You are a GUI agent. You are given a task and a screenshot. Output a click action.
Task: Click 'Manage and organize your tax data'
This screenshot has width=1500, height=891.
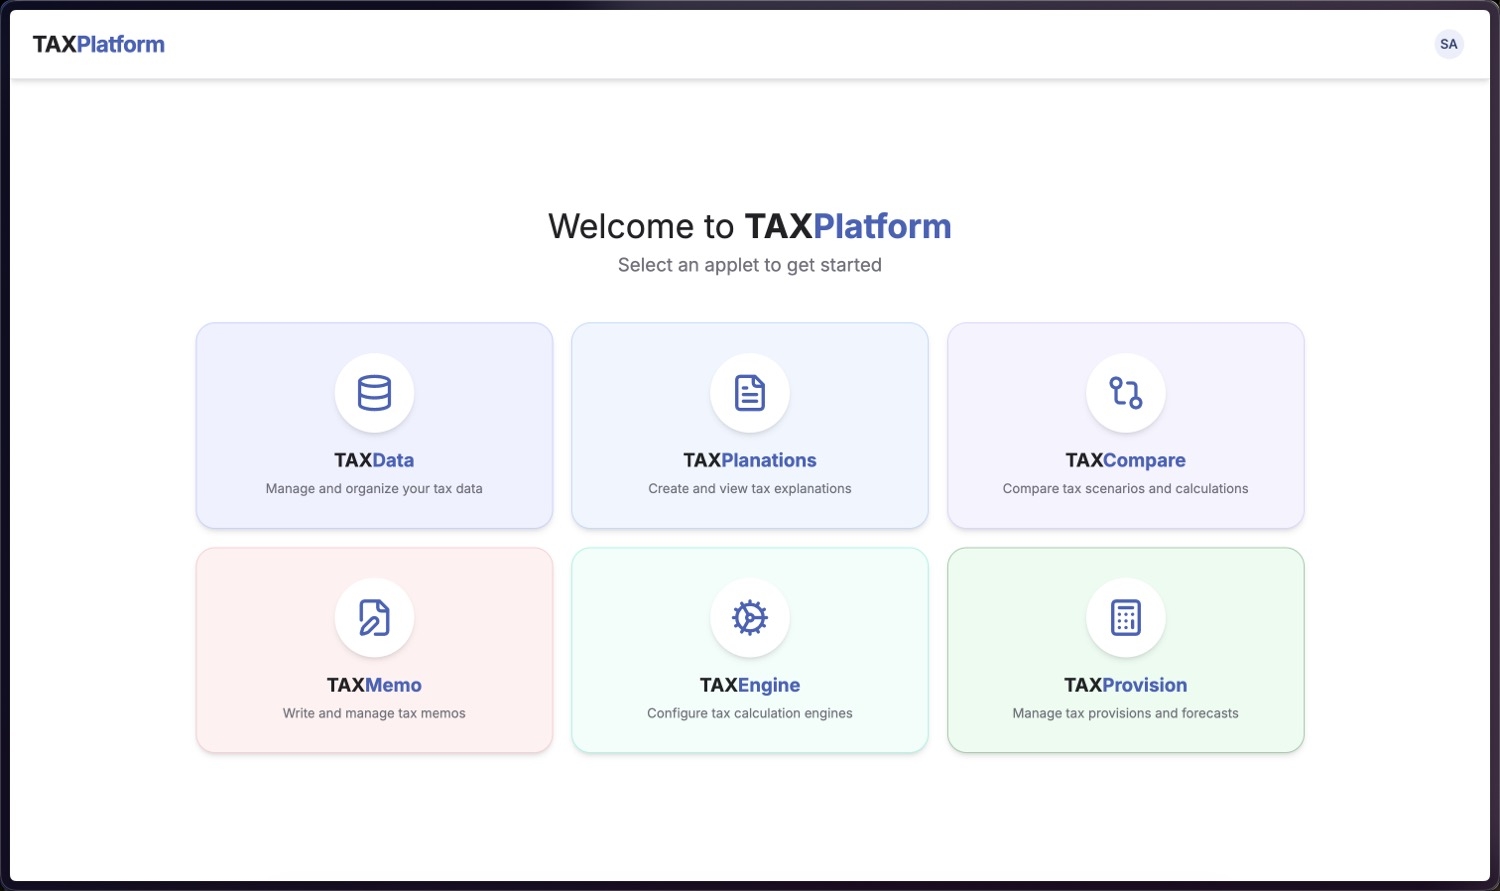coord(374,489)
